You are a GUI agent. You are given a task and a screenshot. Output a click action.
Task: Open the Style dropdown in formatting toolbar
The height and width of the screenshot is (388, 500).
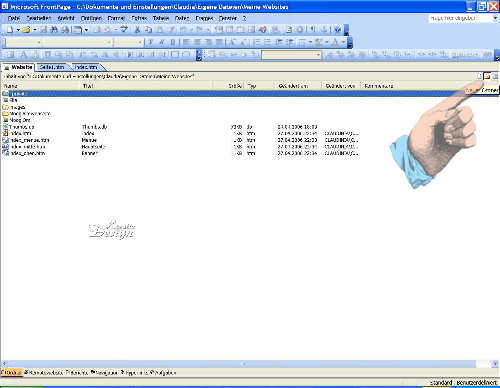23,42
